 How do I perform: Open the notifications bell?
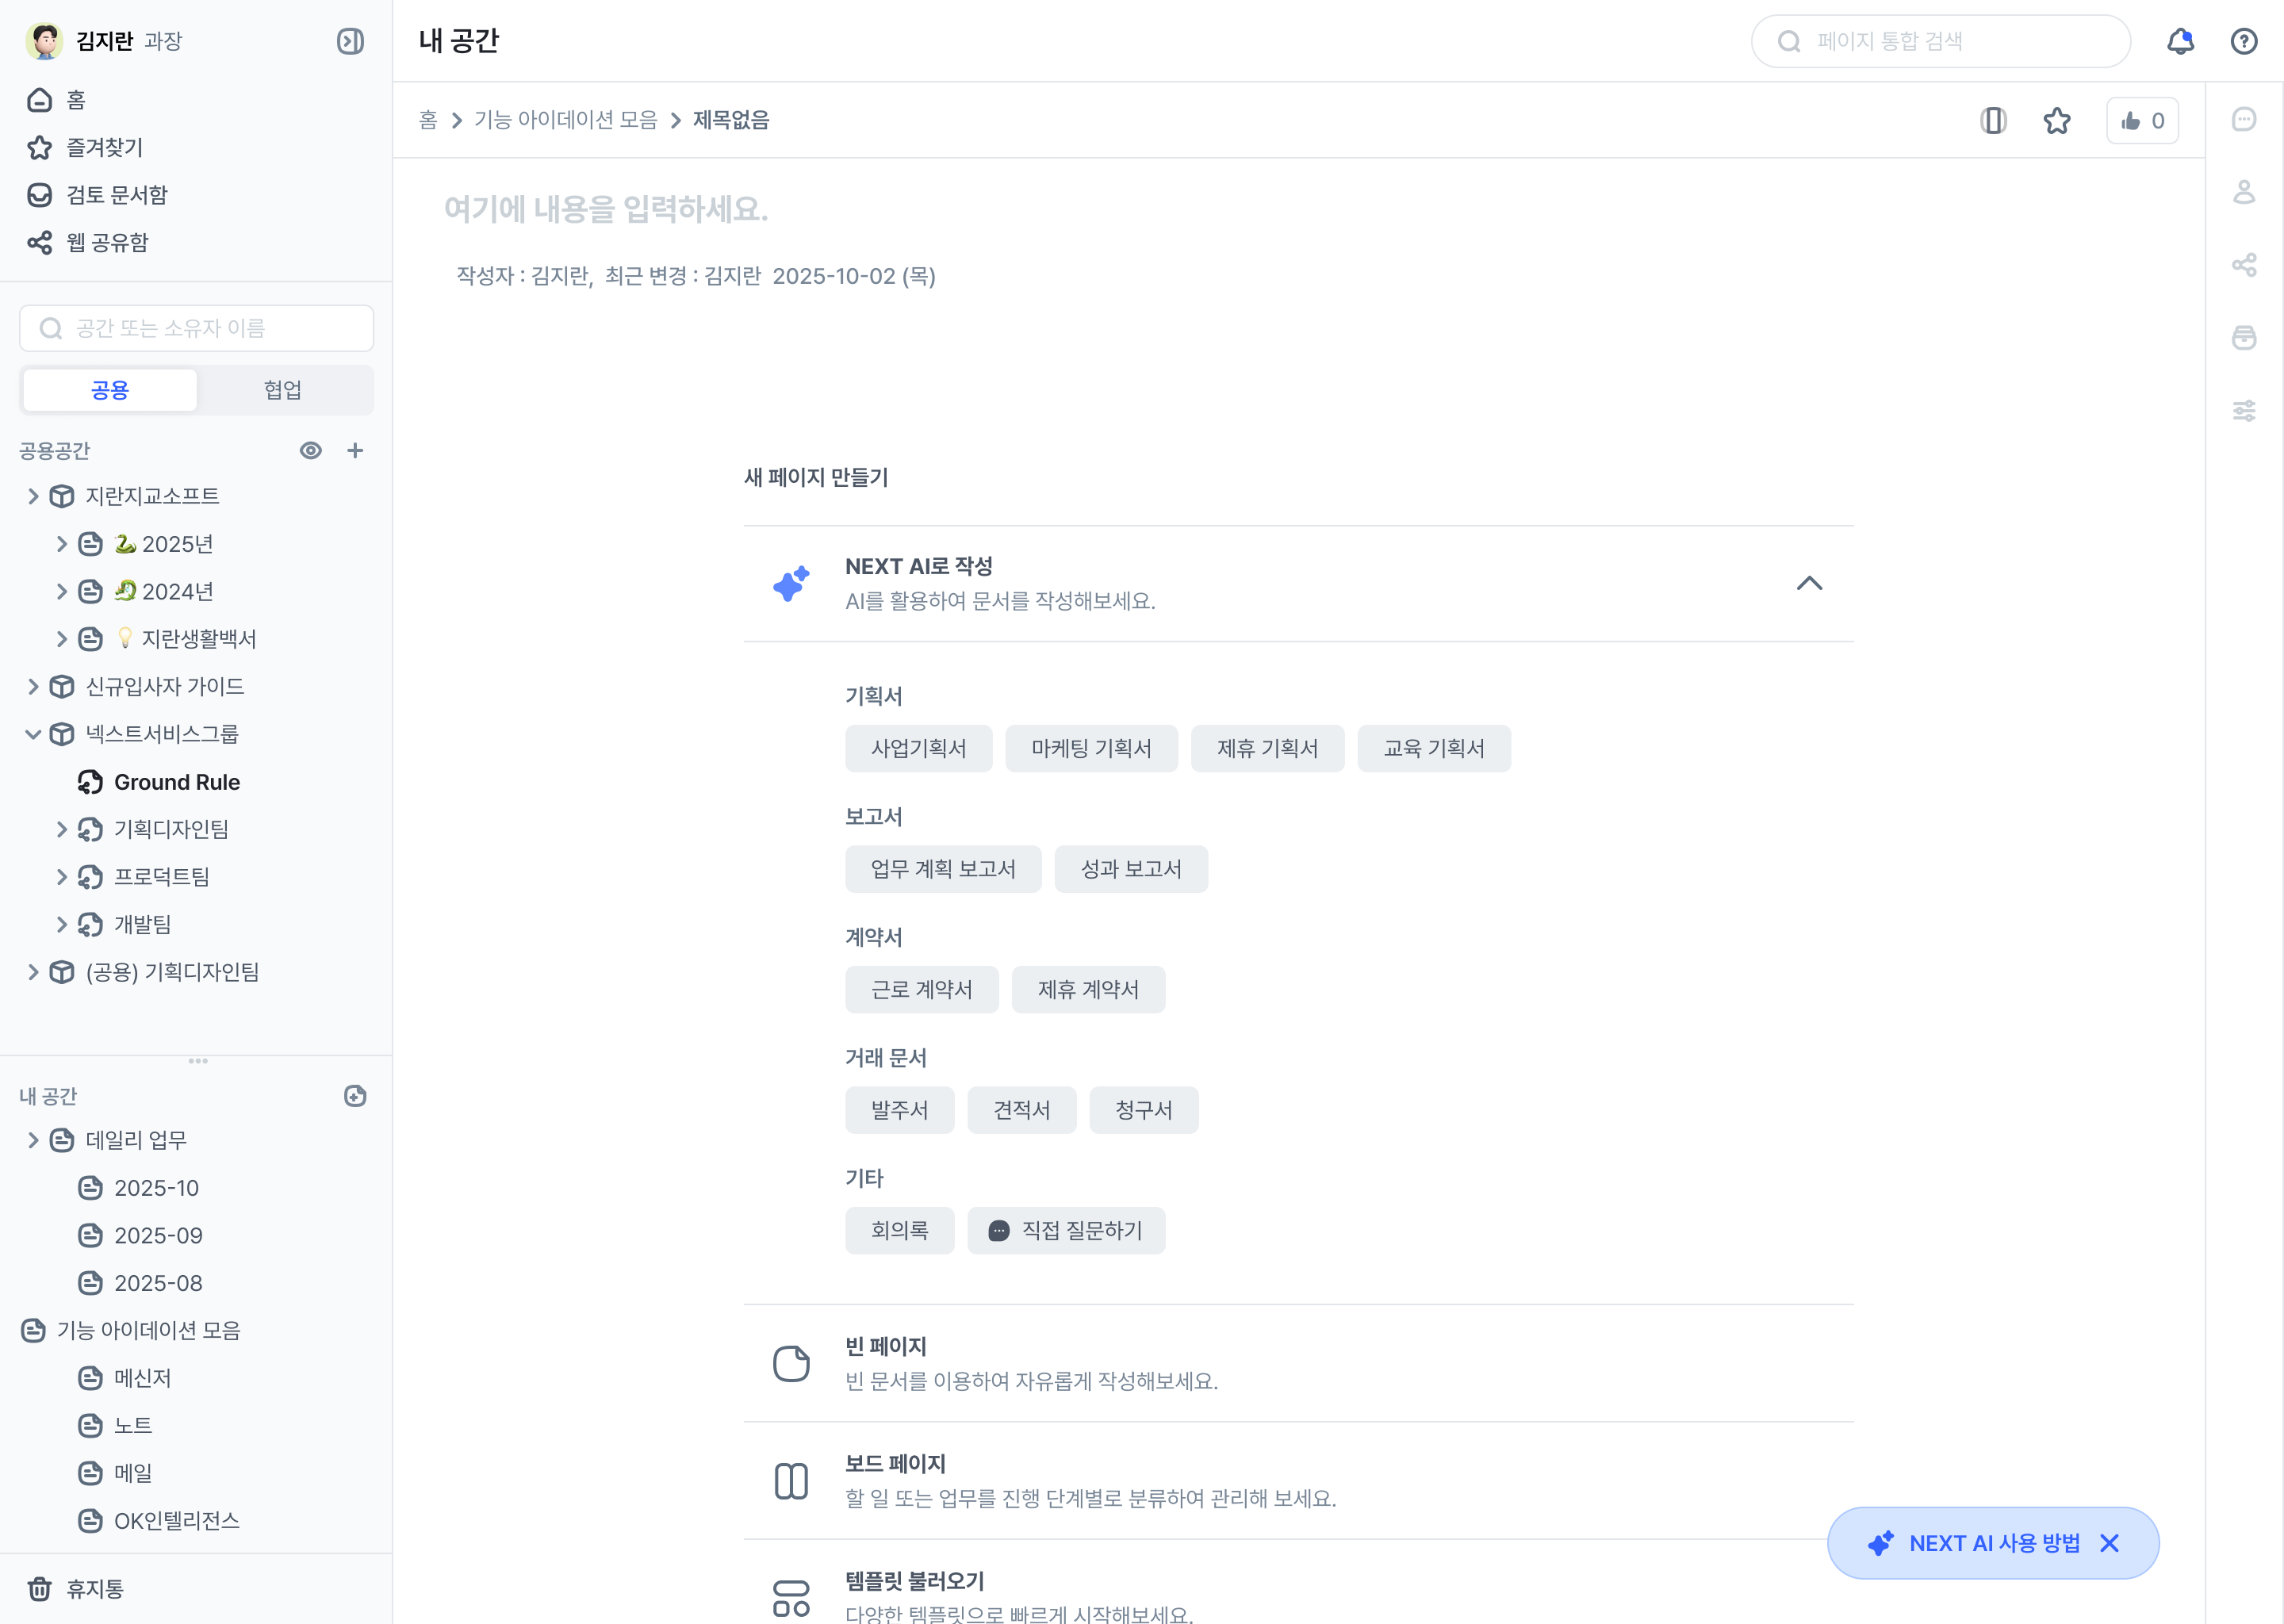point(2180,41)
